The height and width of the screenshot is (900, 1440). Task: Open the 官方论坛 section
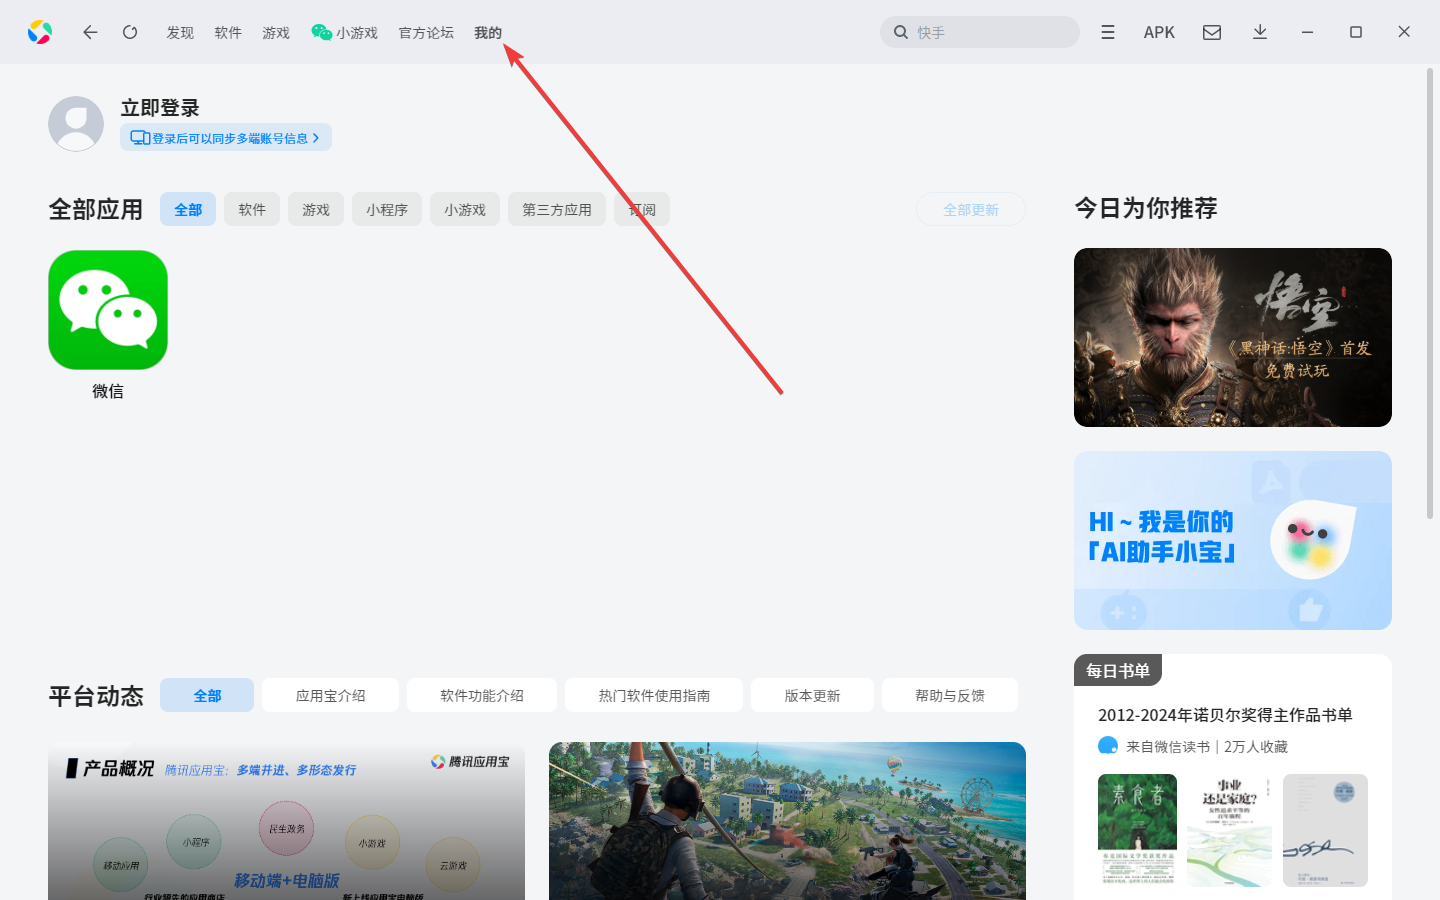click(x=425, y=32)
